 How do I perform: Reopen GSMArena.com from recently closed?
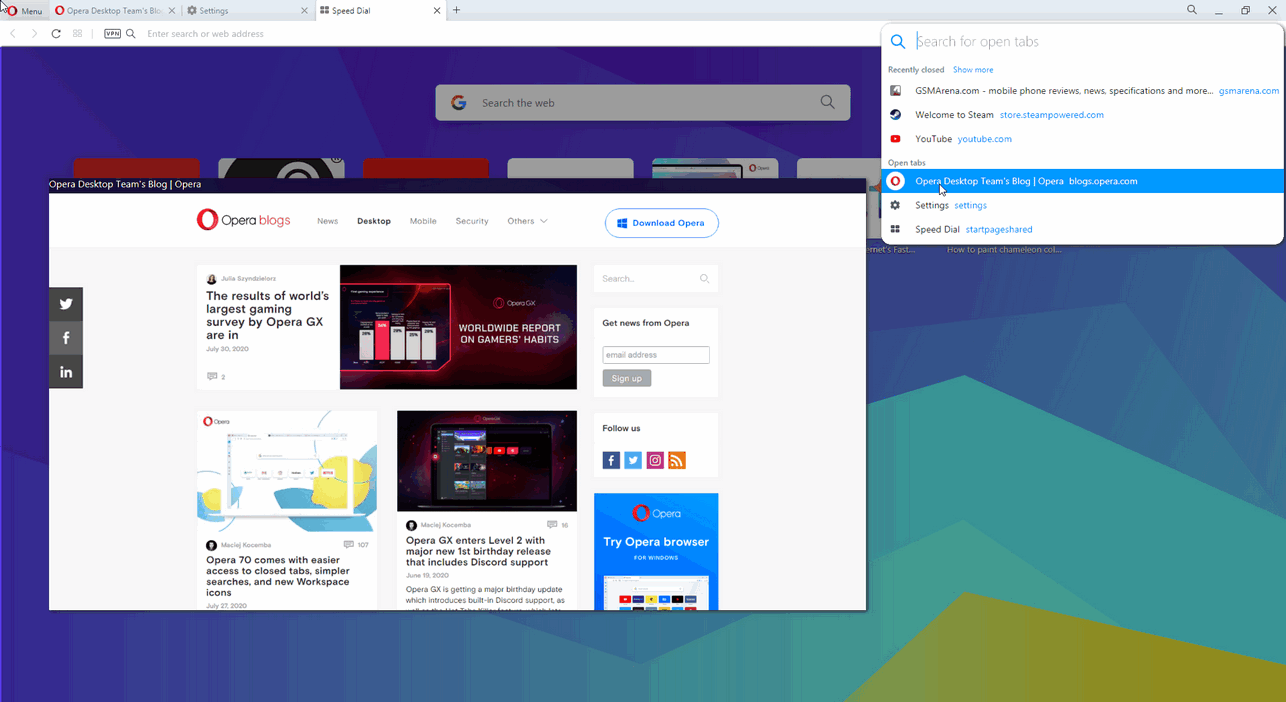coord(1083,91)
